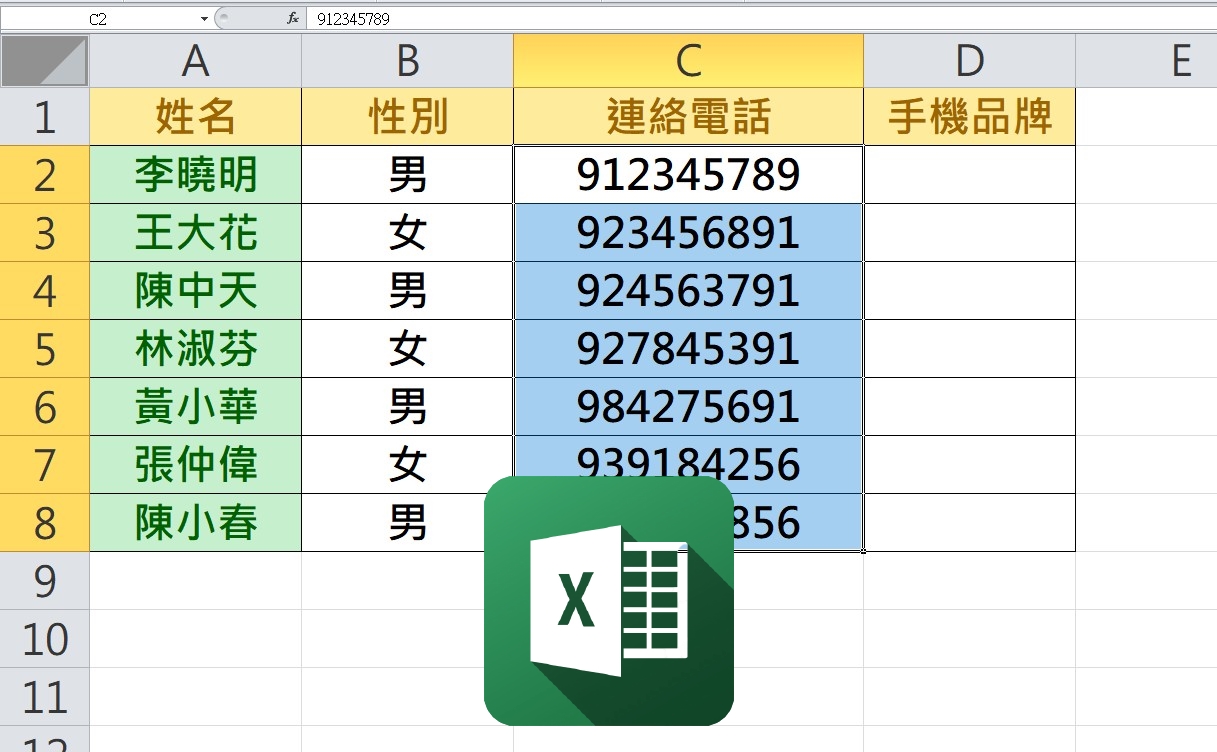This screenshot has height=752, width=1217.
Task: Select column D header
Action: click(970, 62)
